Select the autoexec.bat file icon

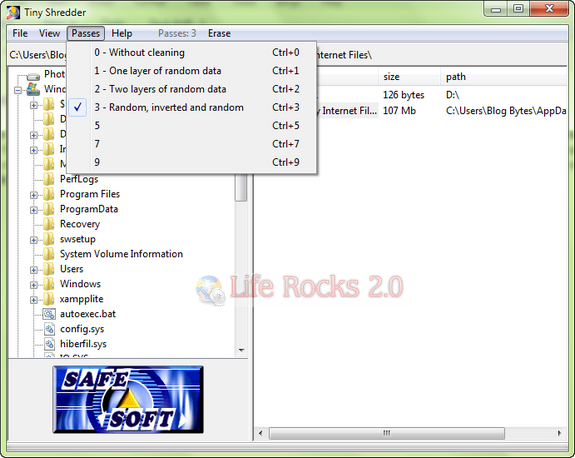click(49, 314)
